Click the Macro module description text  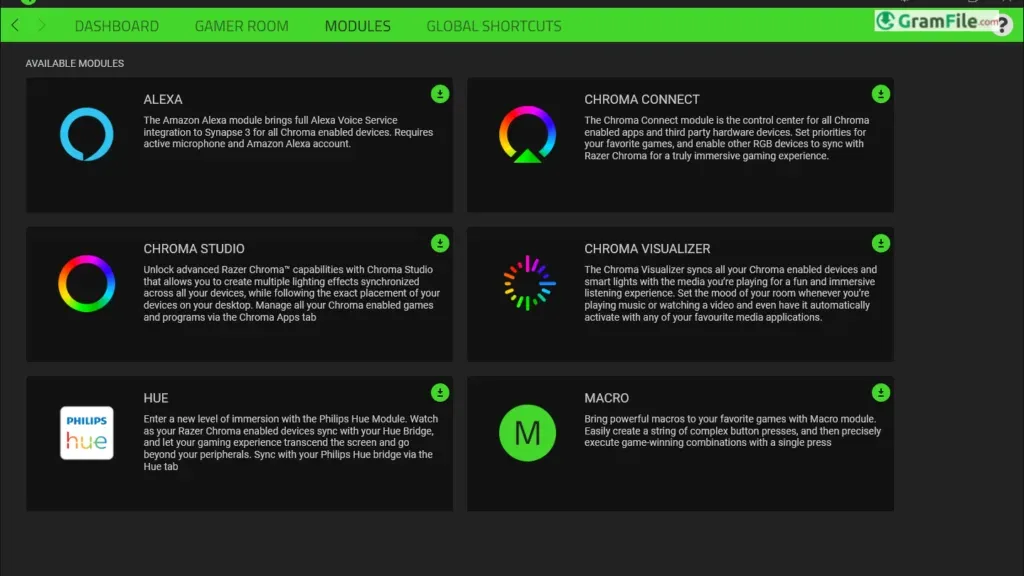[x=733, y=430]
